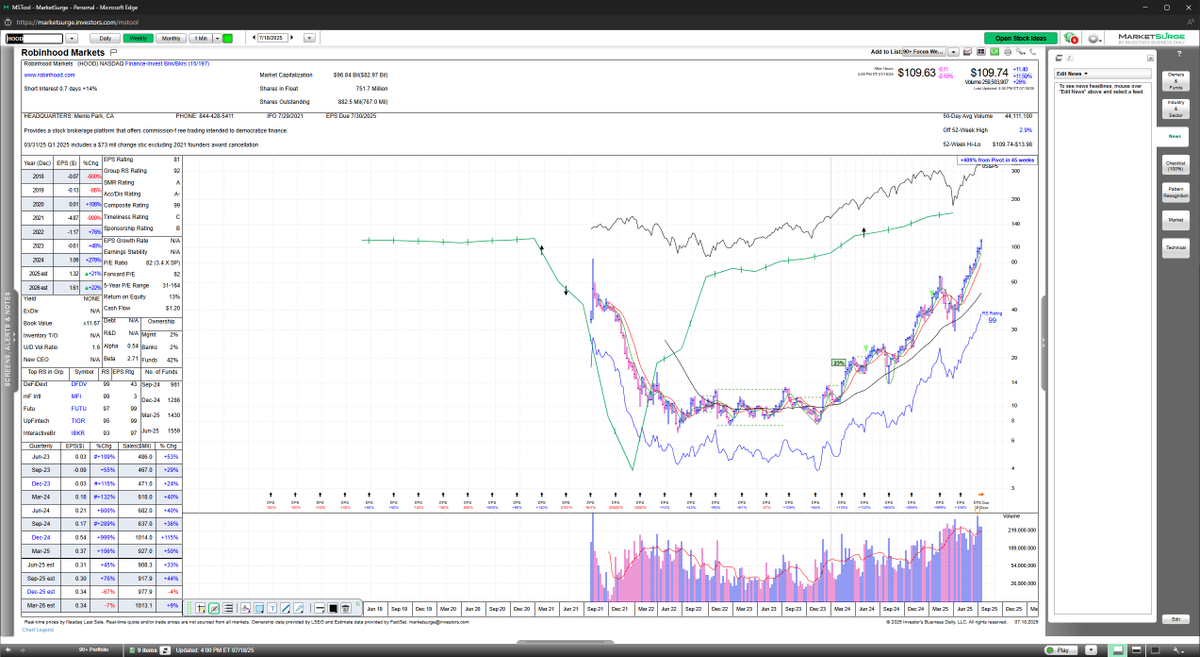Click the chart view icon near Add to List

tap(967, 52)
